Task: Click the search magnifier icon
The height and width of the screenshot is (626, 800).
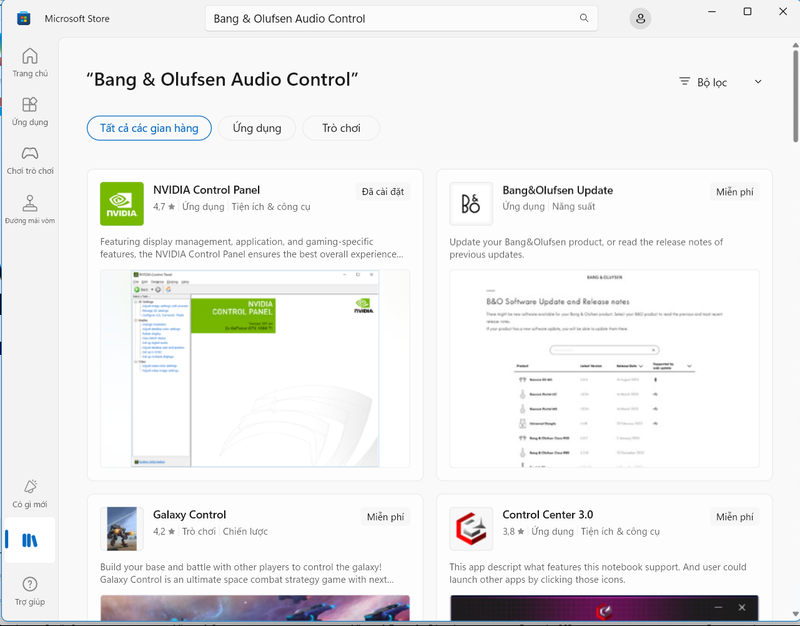Action: coord(584,18)
